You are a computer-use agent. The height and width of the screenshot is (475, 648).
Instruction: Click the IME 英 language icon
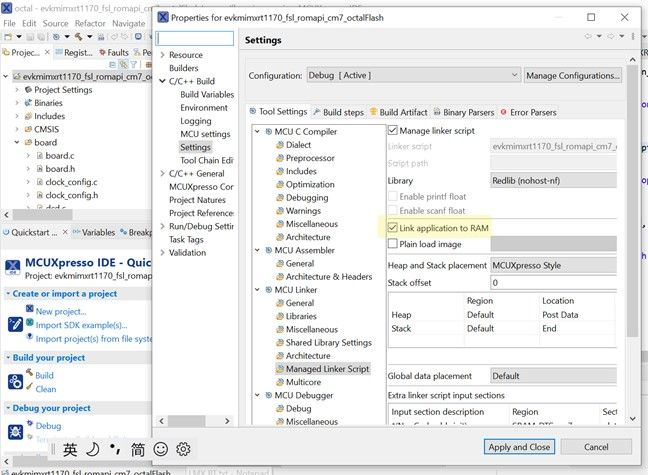(x=70, y=449)
